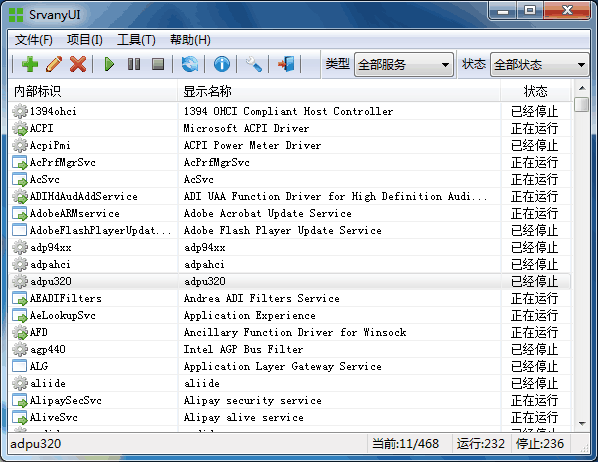Open the 状态 dropdown showing 全部状态
This screenshot has height=462, width=598.
click(x=539, y=64)
